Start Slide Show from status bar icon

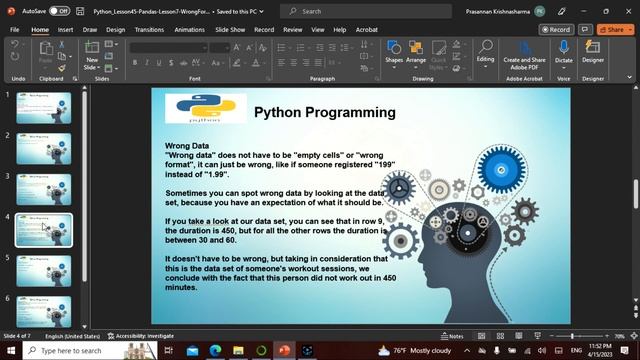538,336
